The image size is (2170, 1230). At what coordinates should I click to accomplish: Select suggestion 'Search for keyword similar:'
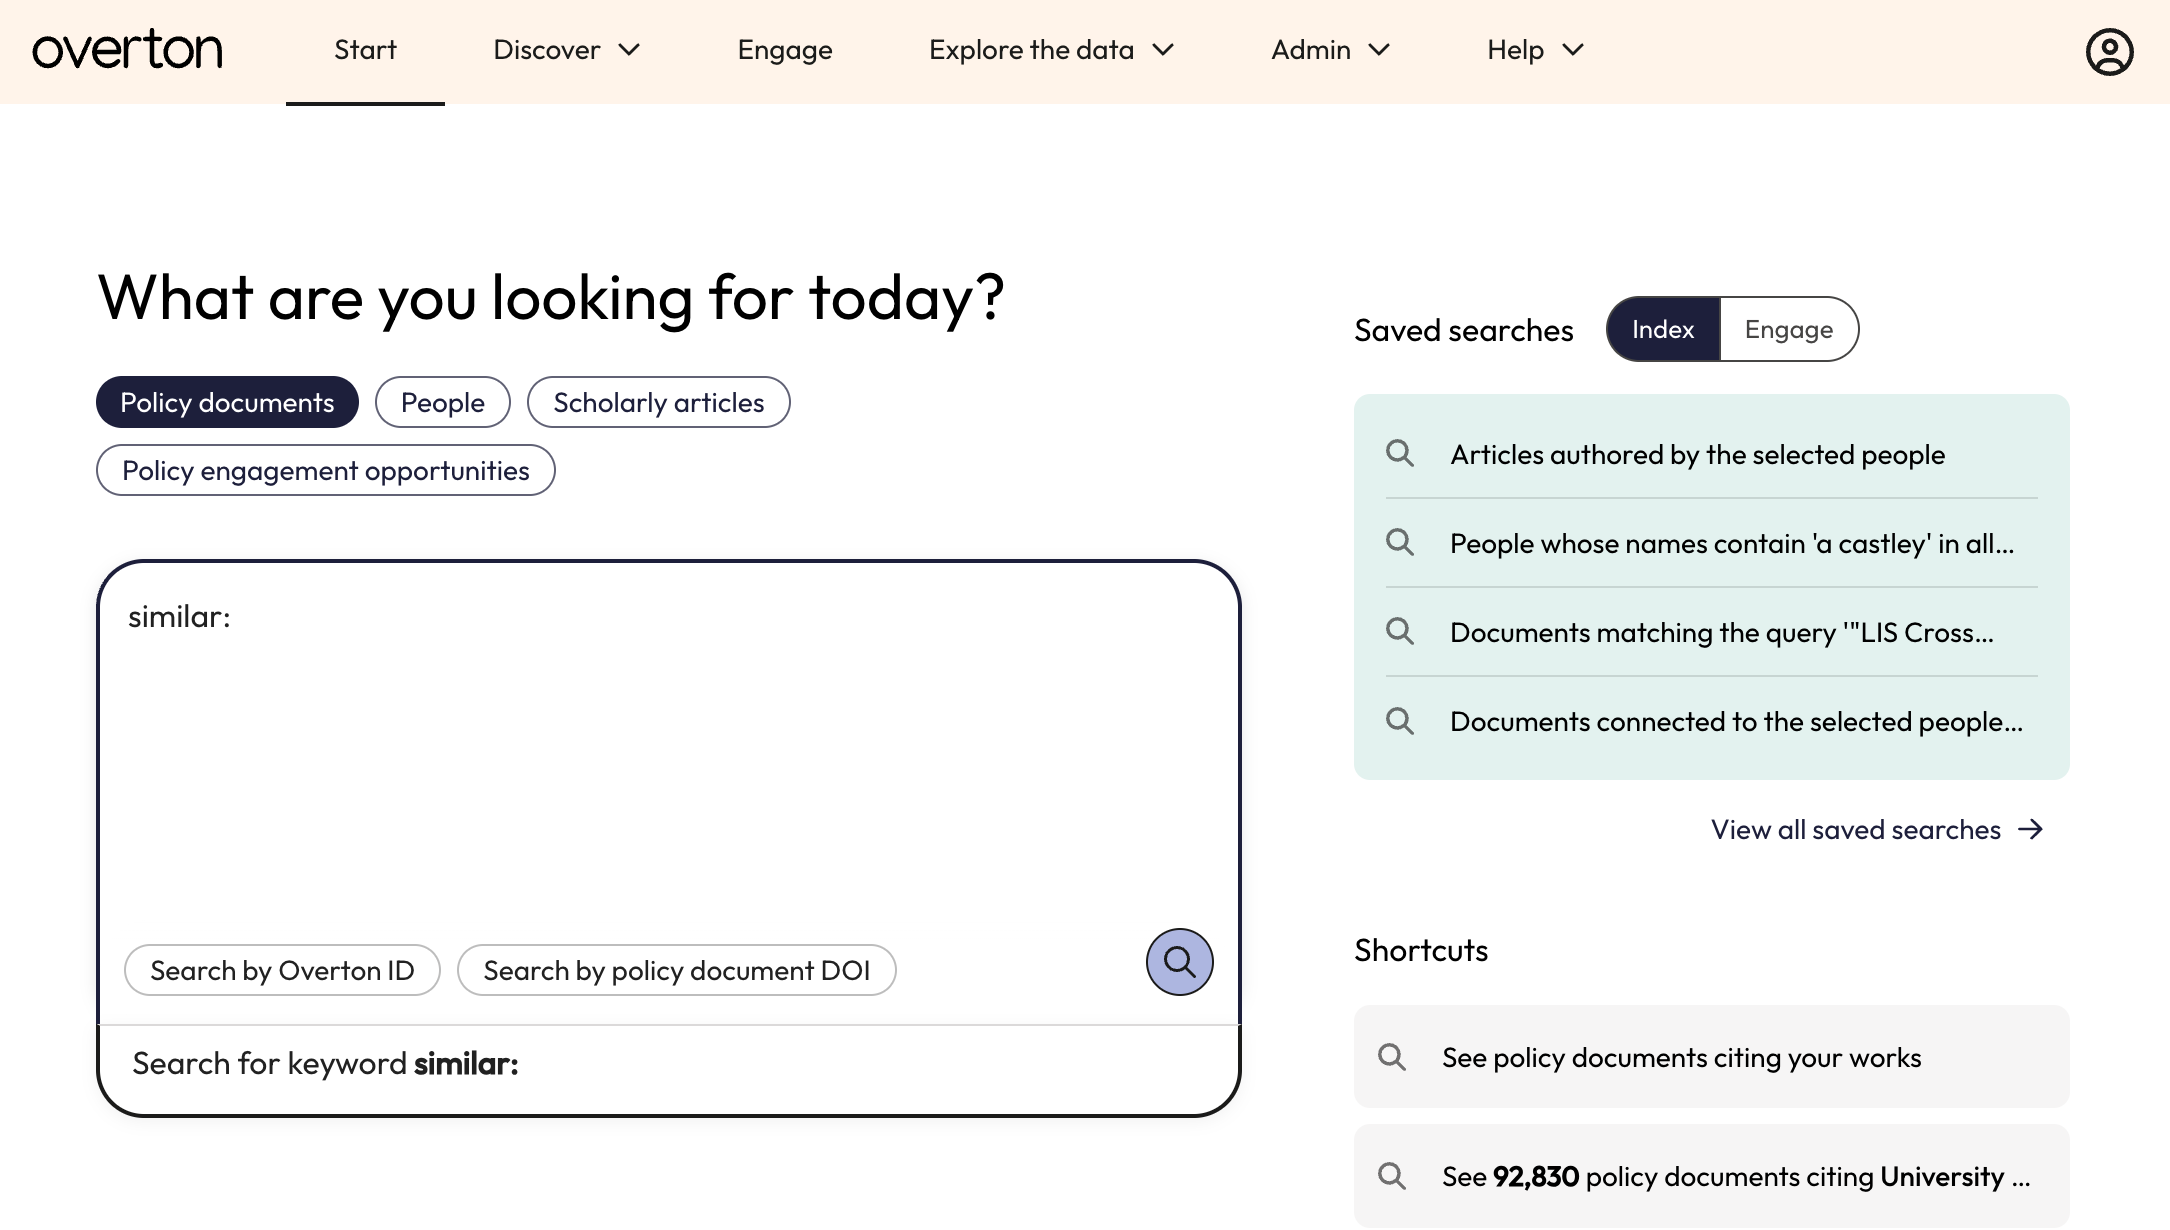(668, 1064)
